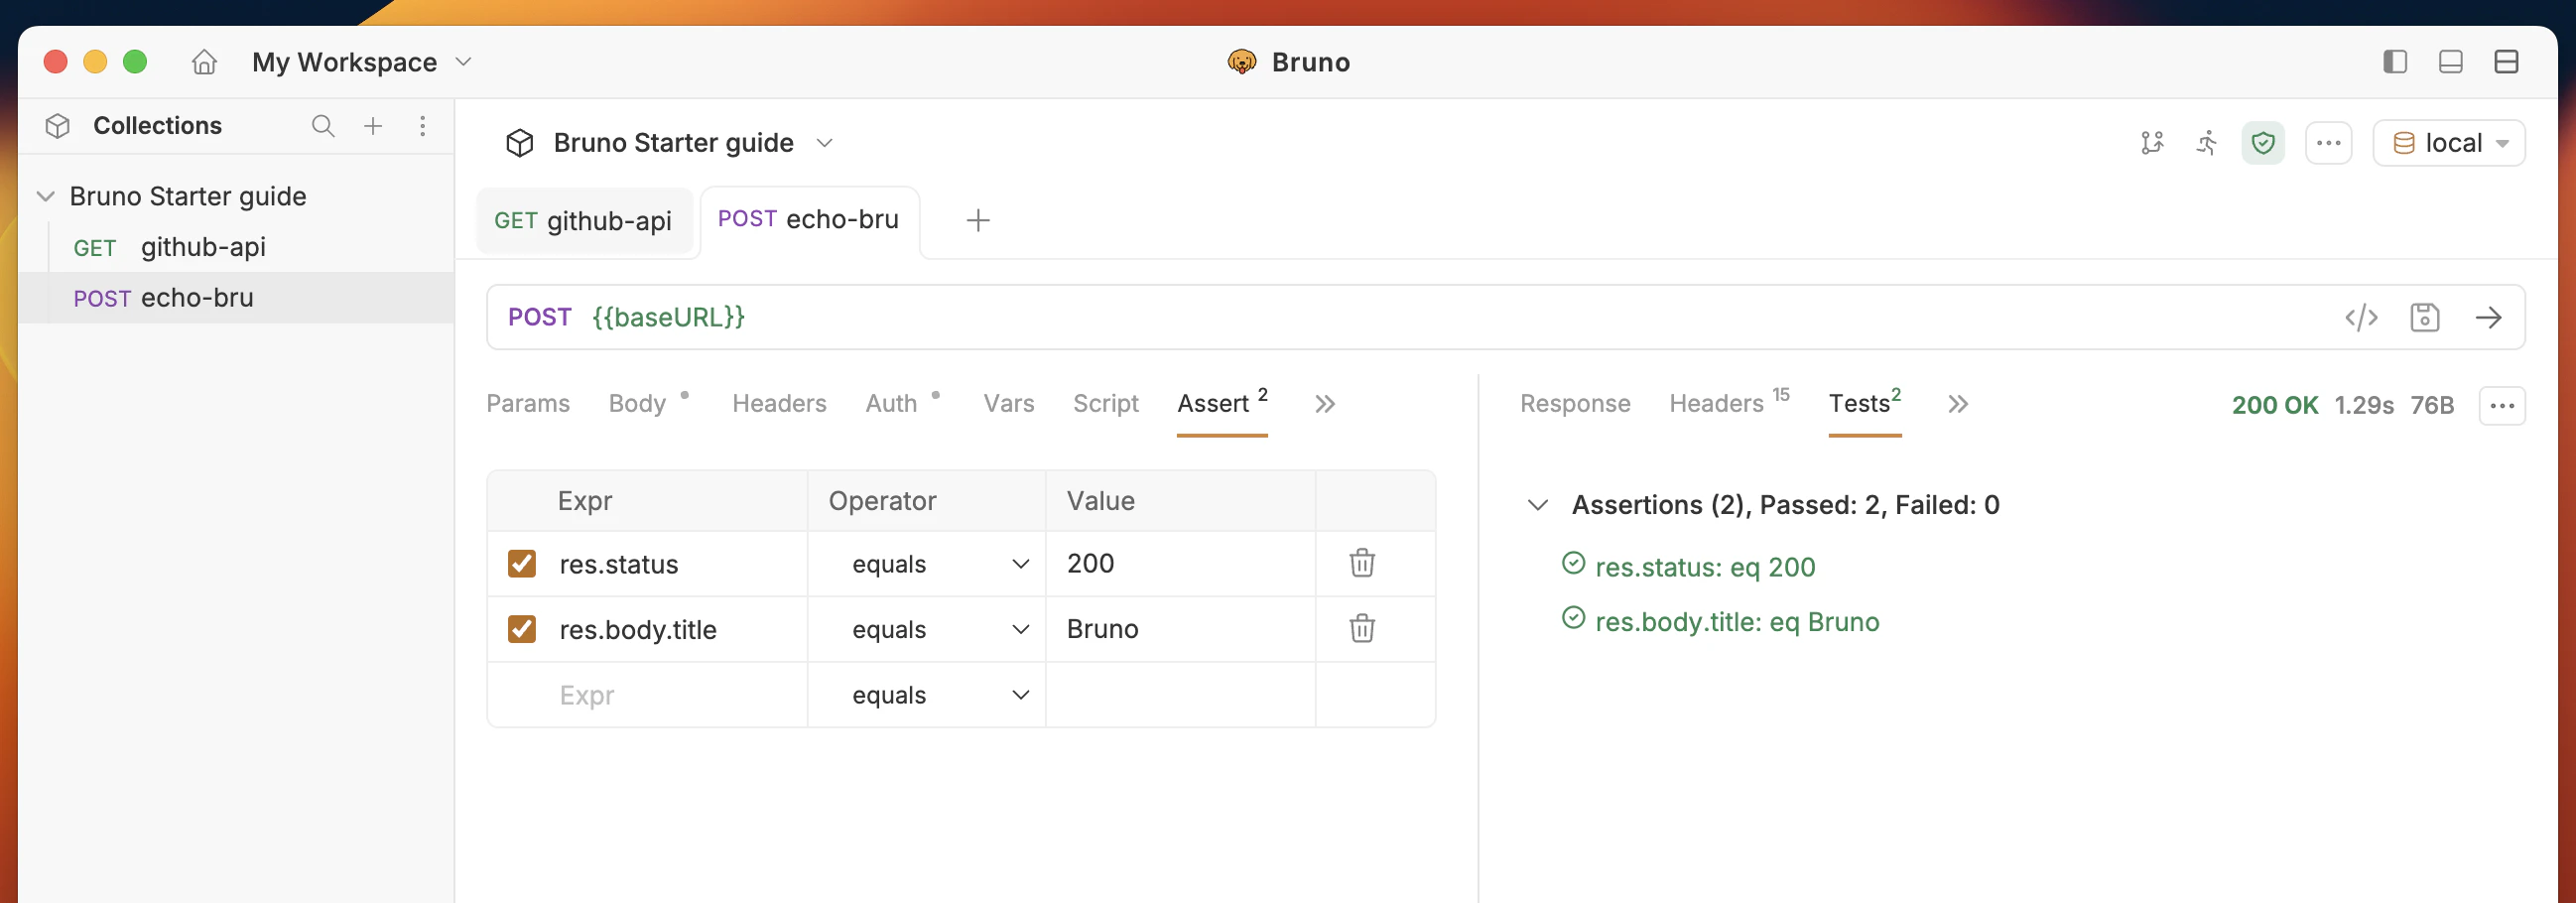
Task: Open the local environment dropdown
Action: [x=2448, y=143]
